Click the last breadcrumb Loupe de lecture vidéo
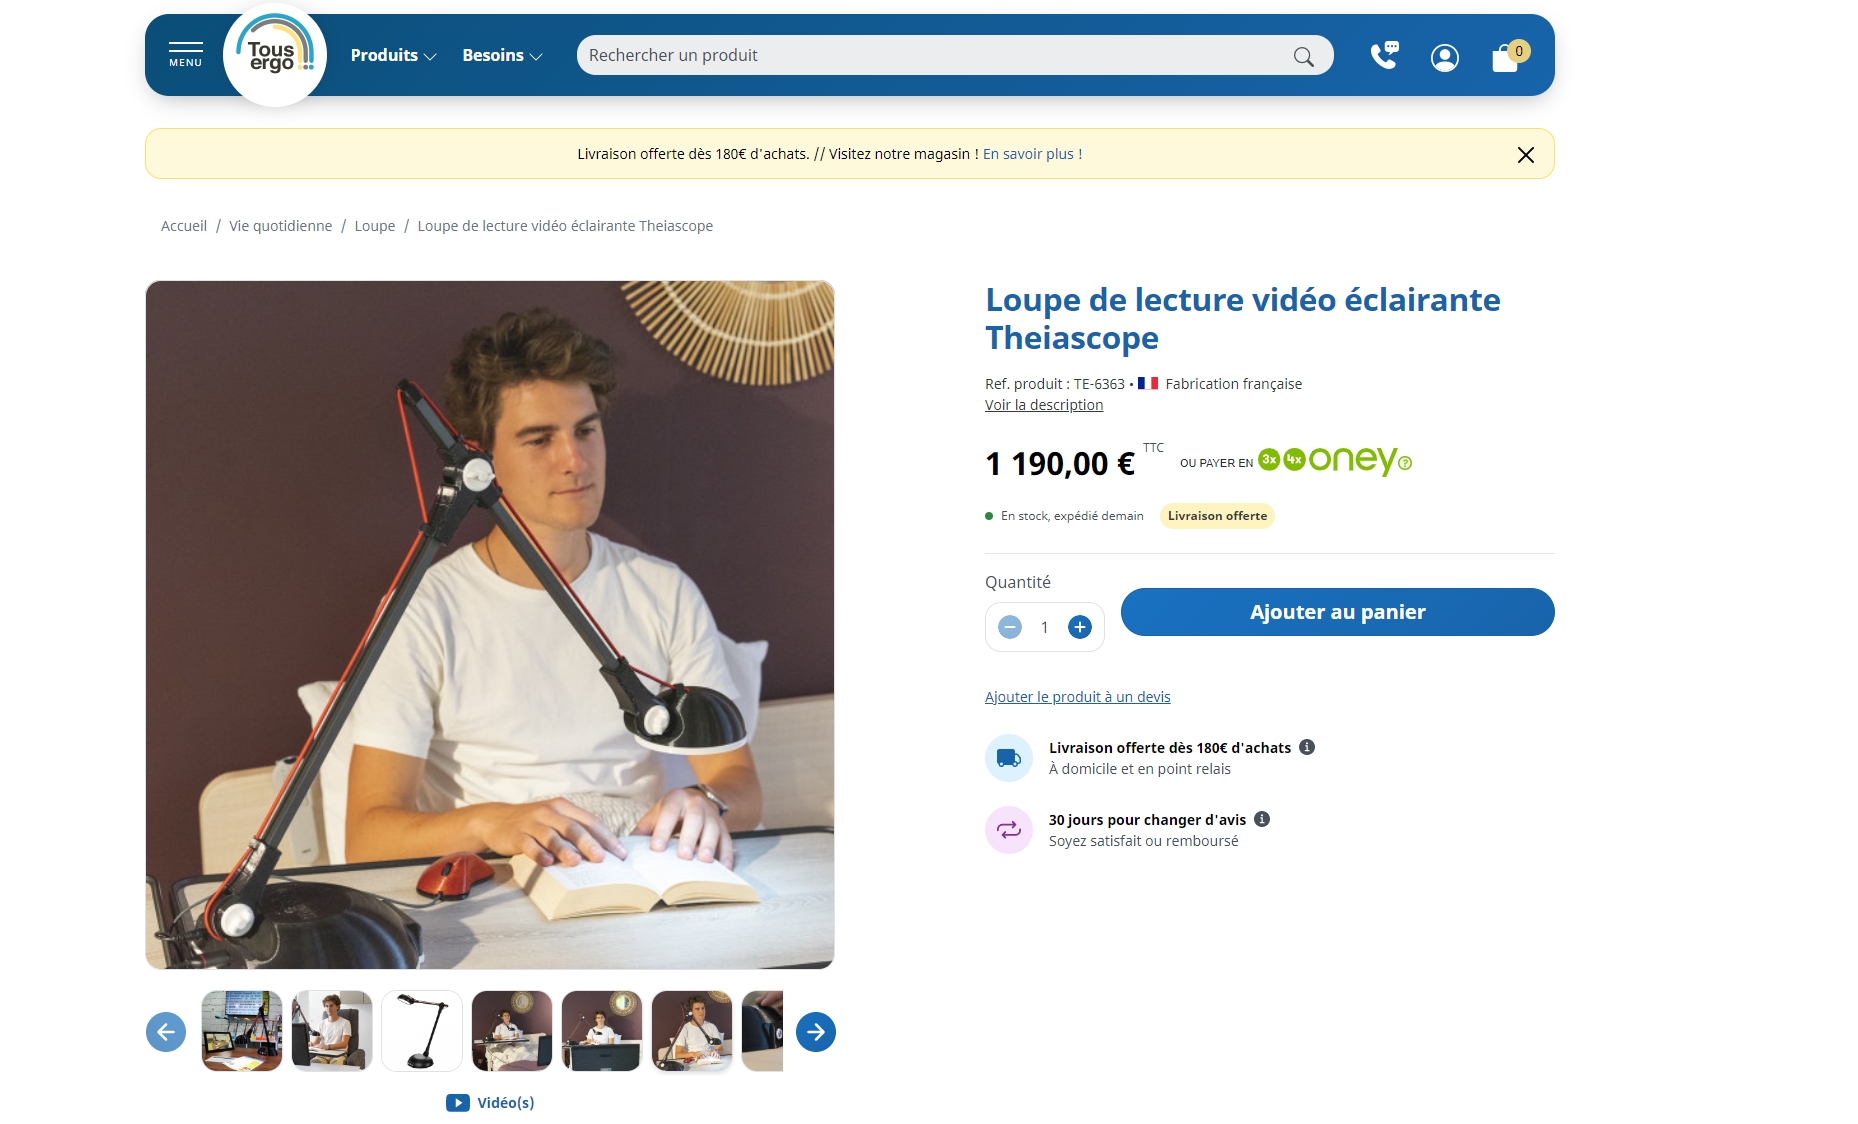 (x=565, y=226)
